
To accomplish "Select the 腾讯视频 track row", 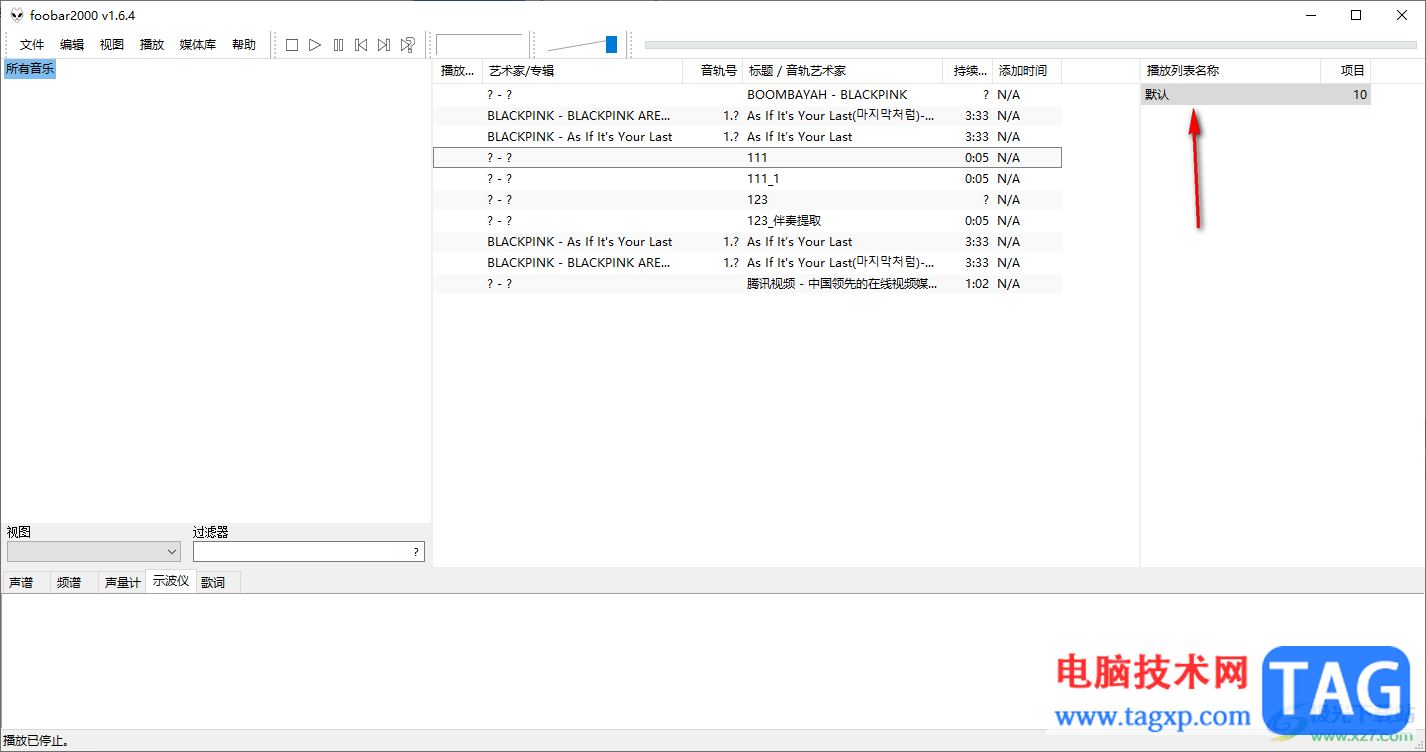I will pos(747,284).
